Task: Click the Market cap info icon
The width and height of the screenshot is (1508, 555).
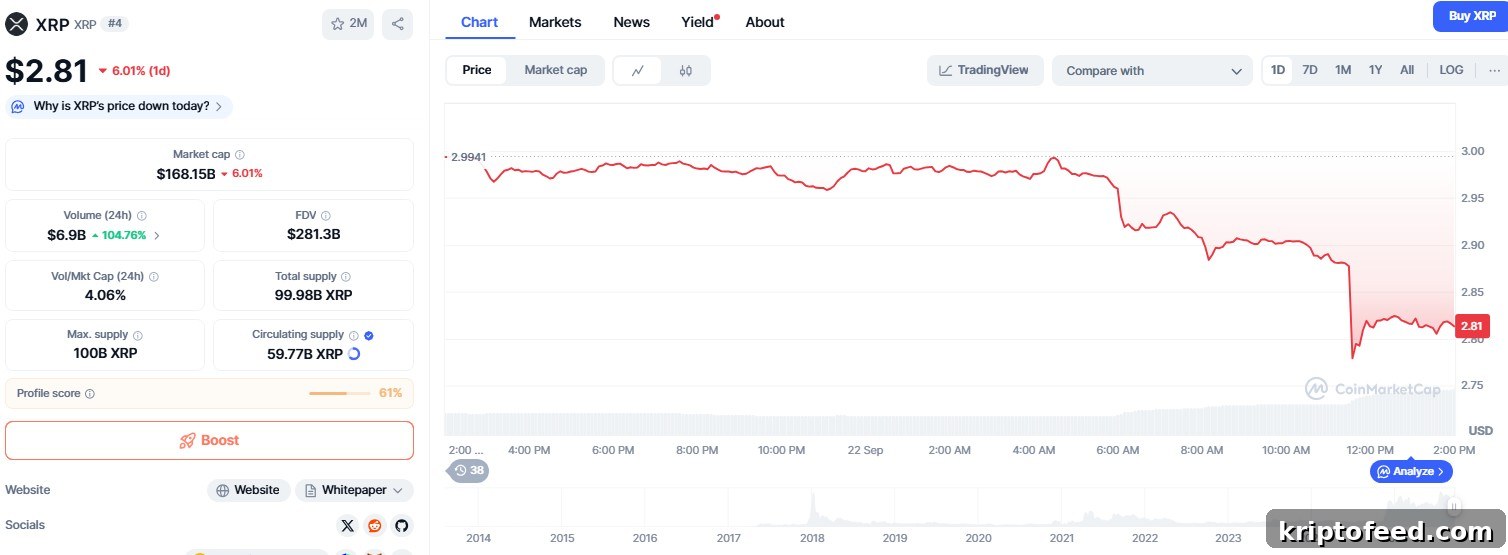Action: point(240,155)
